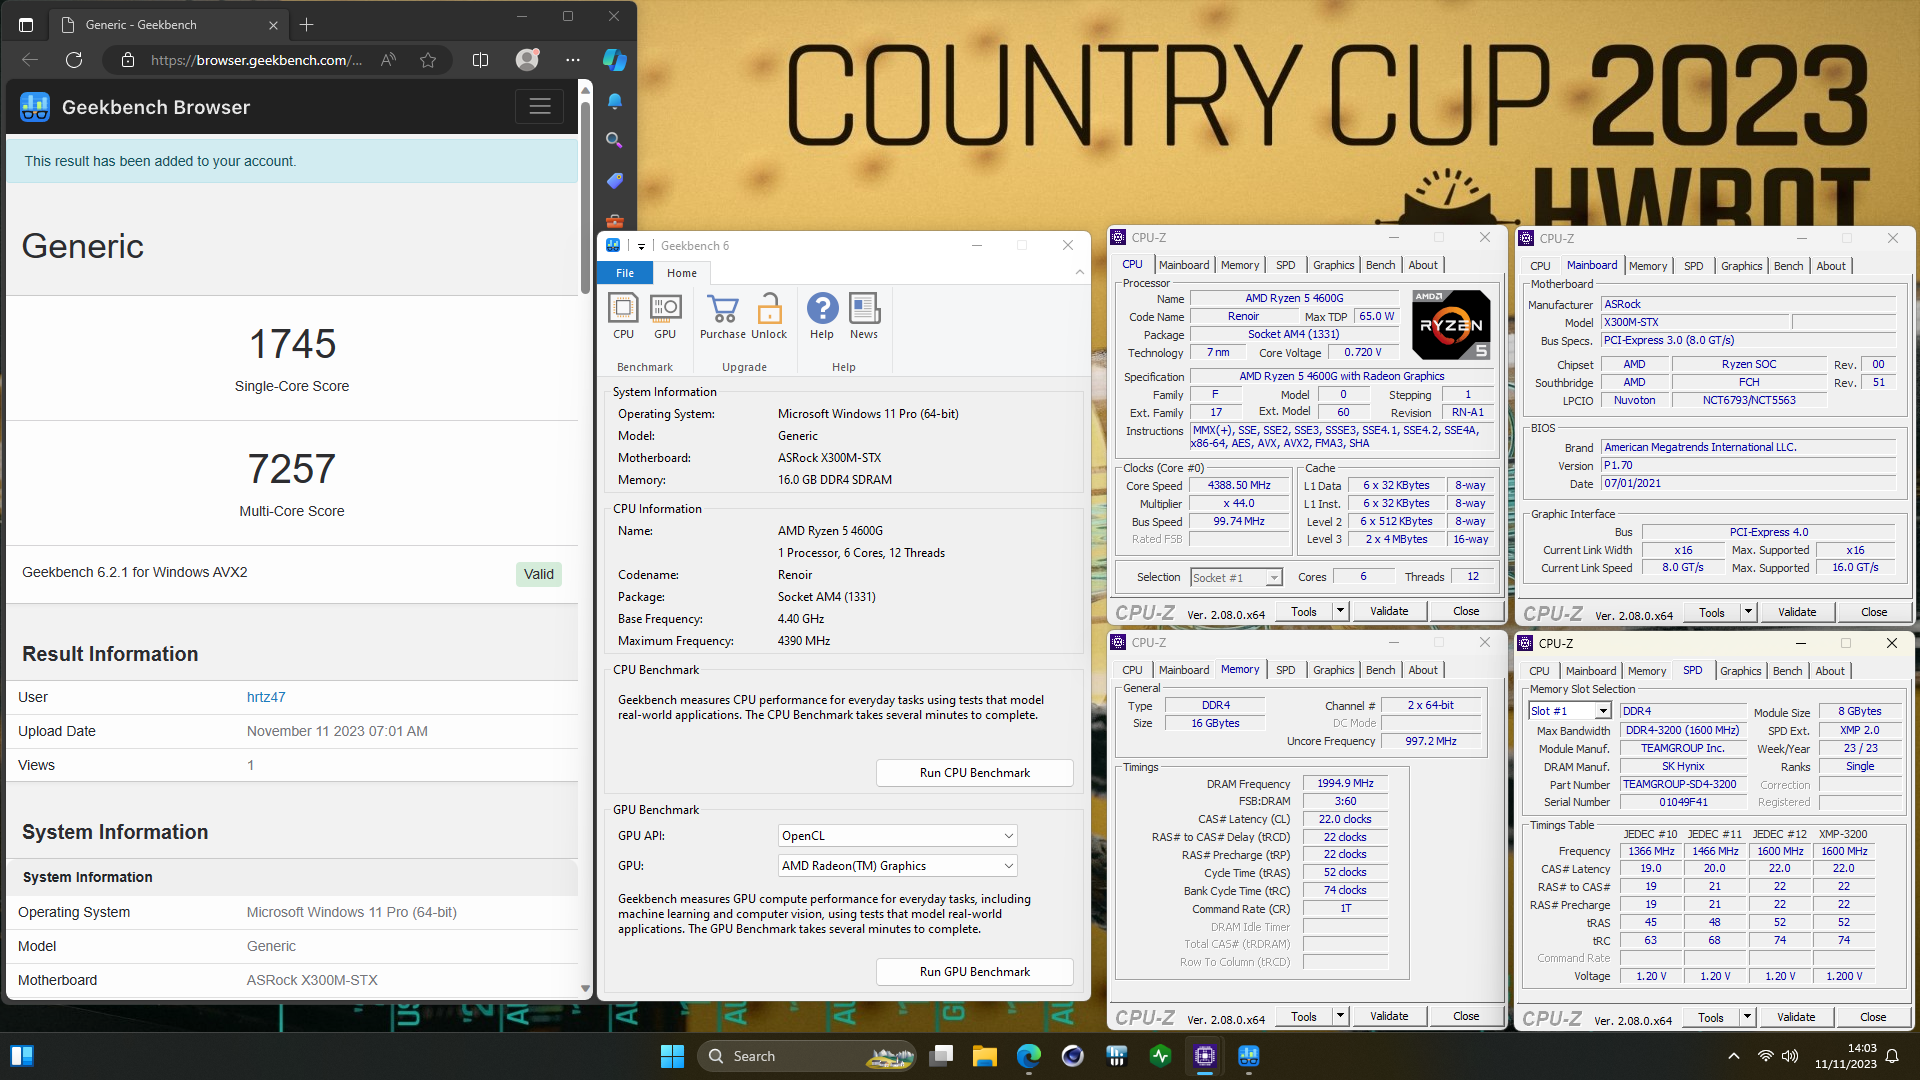This screenshot has width=1920, height=1080.
Task: Click Close in the CPU-Z SPD window
Action: [x=1873, y=1017]
